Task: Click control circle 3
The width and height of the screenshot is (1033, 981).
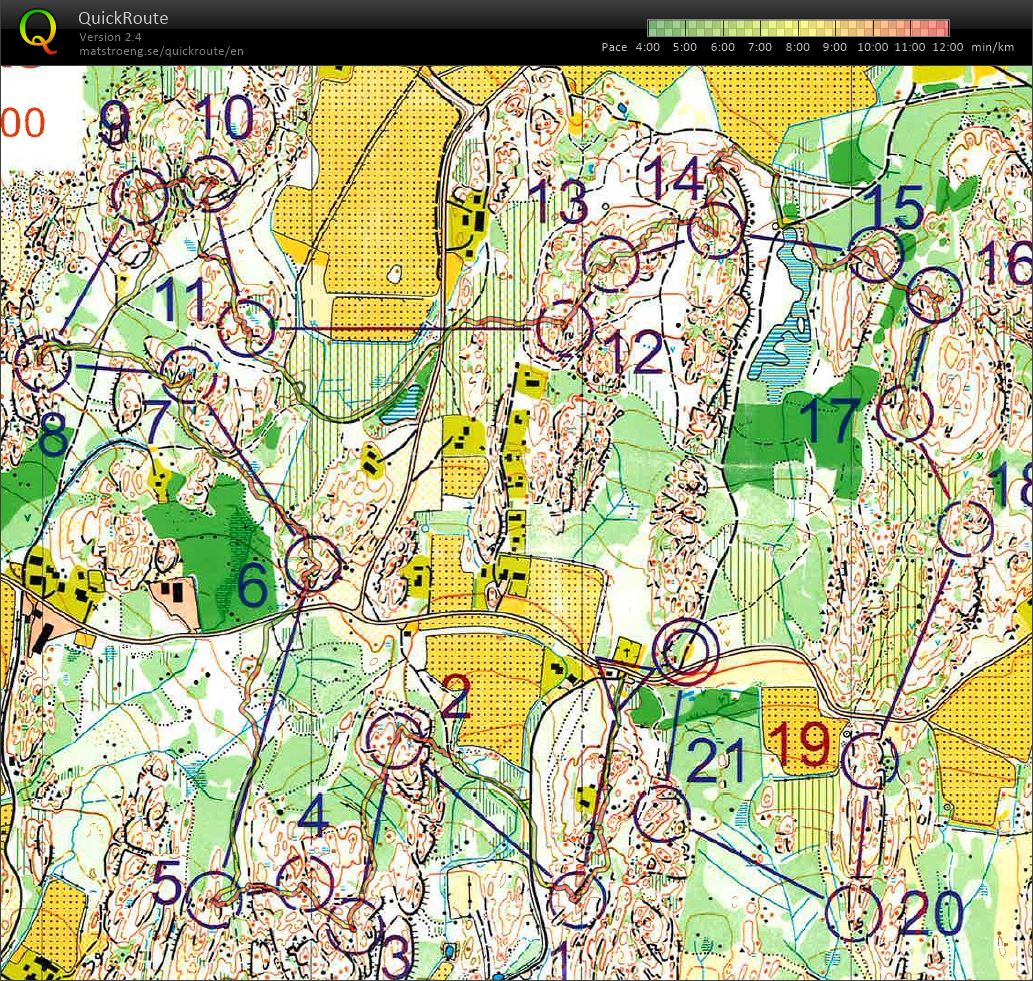Action: tap(354, 924)
